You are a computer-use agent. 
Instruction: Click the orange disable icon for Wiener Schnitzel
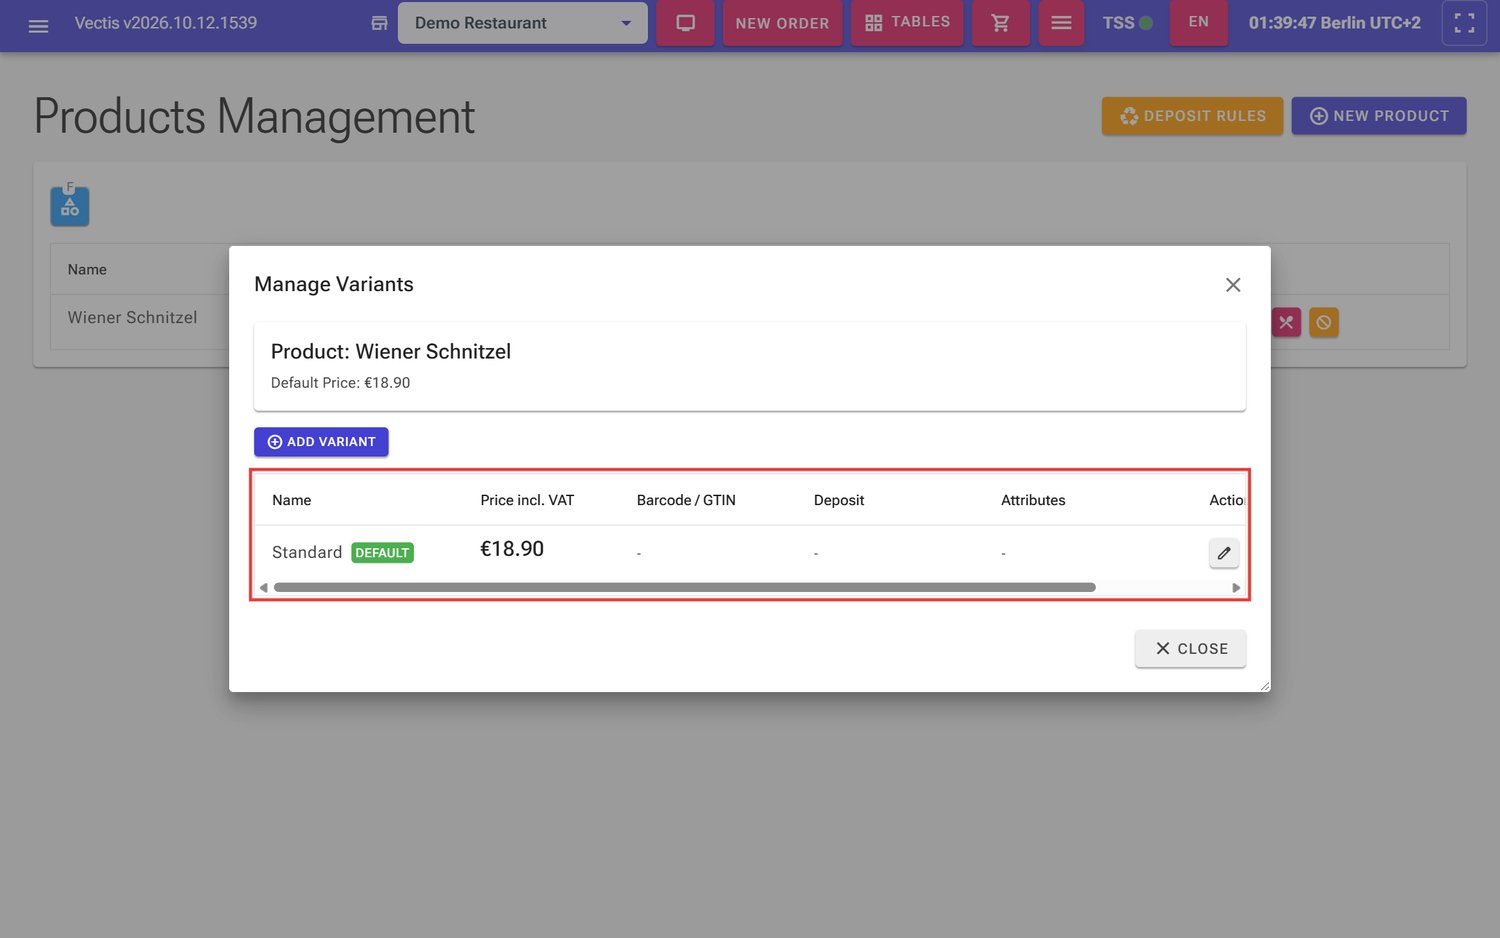click(1324, 322)
